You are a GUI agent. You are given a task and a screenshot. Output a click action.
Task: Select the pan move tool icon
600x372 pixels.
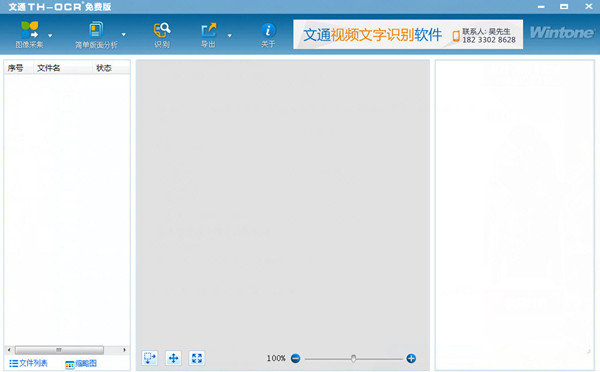(173, 358)
